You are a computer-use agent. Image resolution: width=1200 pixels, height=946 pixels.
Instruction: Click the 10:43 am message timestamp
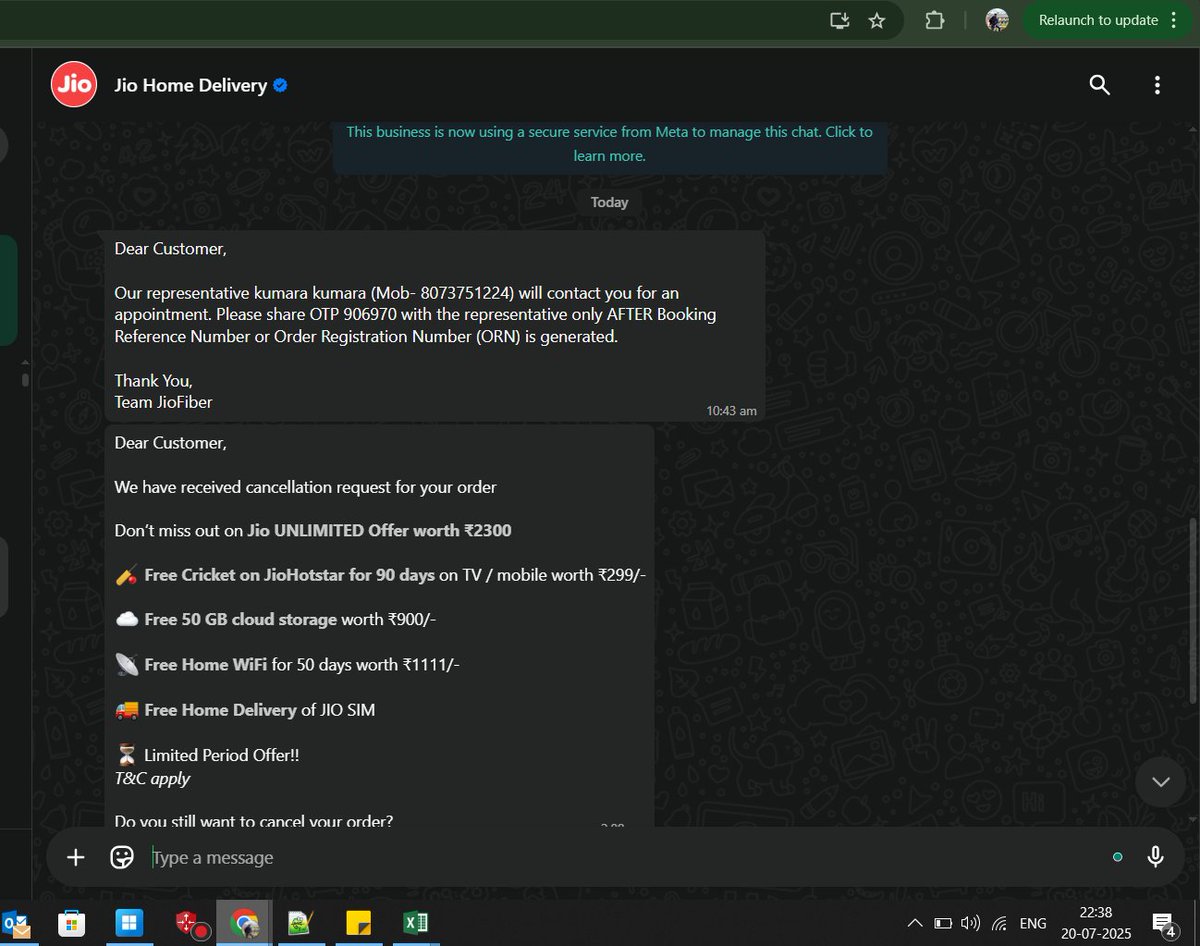(731, 410)
